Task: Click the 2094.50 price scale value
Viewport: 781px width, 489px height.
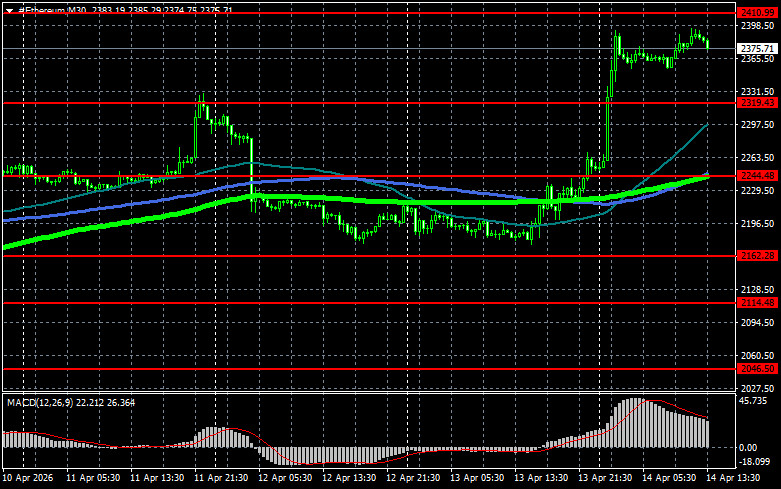Action: click(x=757, y=323)
